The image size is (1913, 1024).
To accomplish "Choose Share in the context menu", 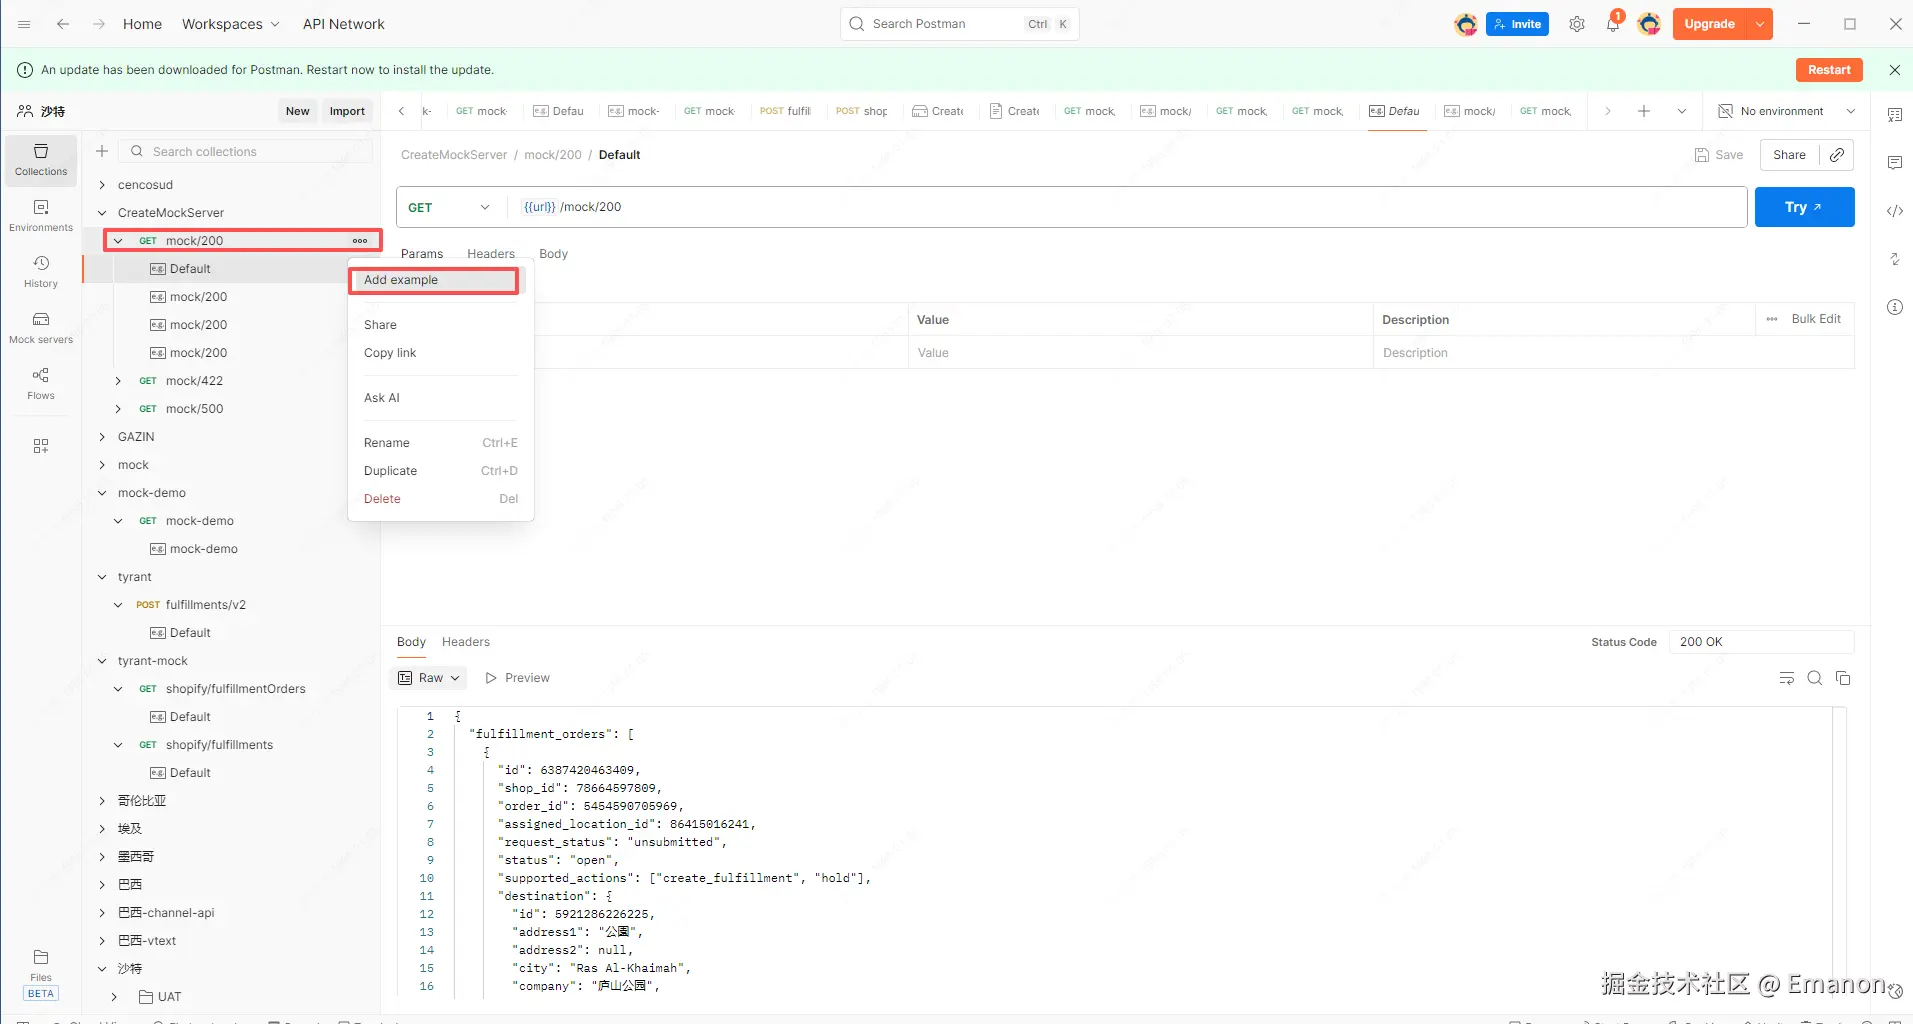I will [440, 325].
